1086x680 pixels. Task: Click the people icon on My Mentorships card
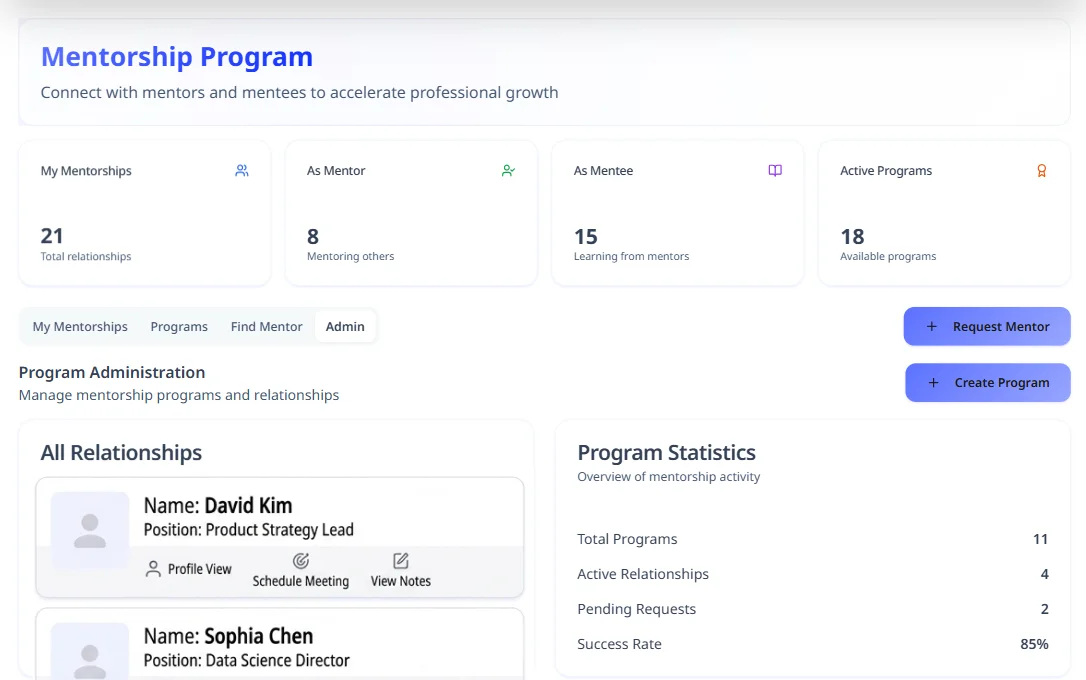coord(242,170)
